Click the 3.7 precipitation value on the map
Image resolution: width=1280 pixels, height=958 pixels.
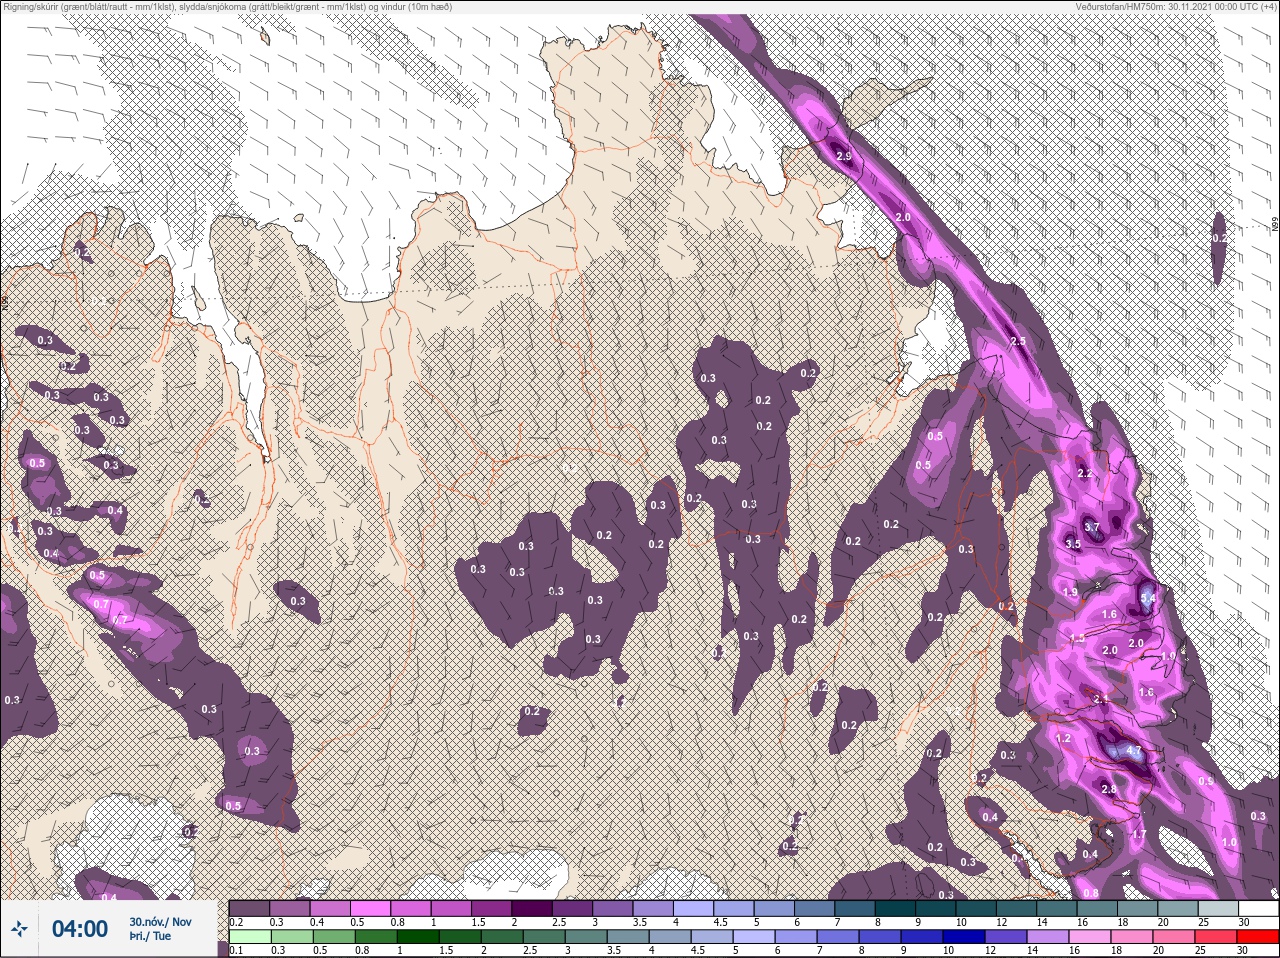click(1091, 527)
